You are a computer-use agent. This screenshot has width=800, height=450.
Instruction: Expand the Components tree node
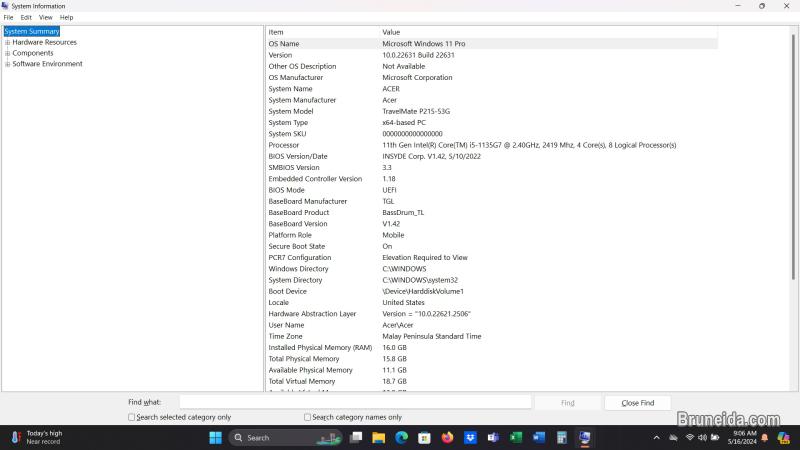coord(8,53)
